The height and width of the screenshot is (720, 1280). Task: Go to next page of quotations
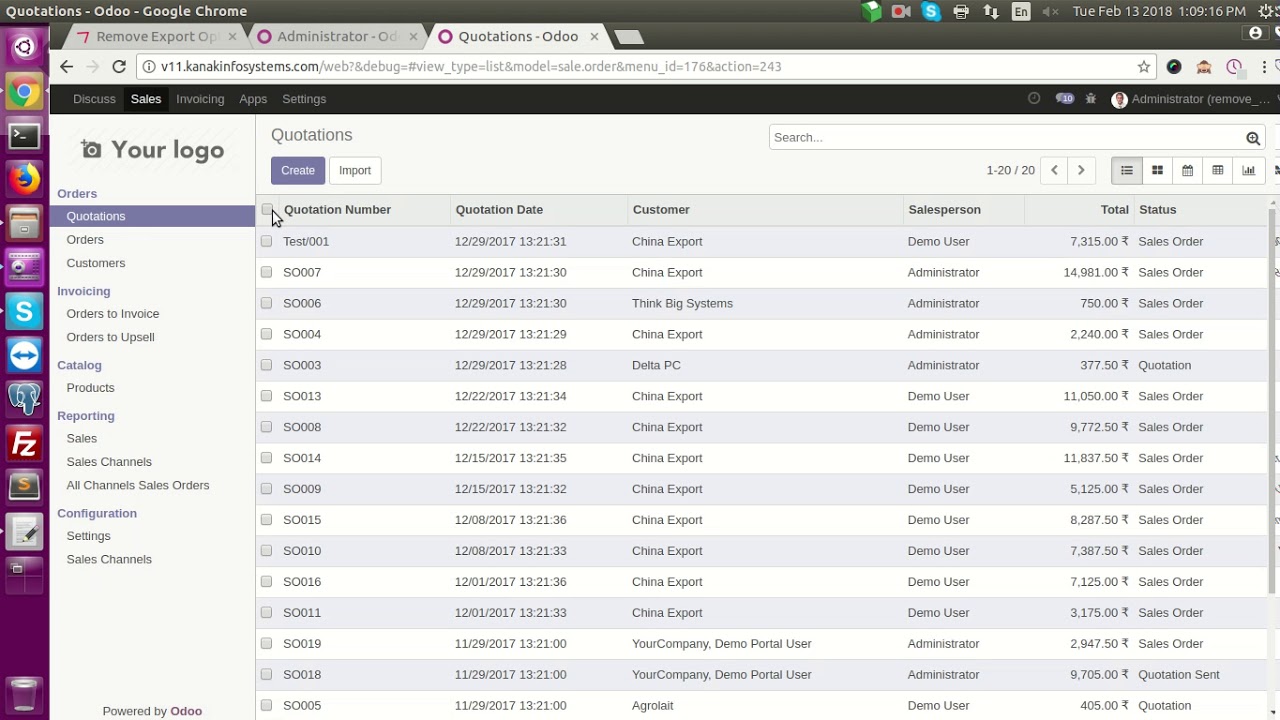[x=1081, y=170]
